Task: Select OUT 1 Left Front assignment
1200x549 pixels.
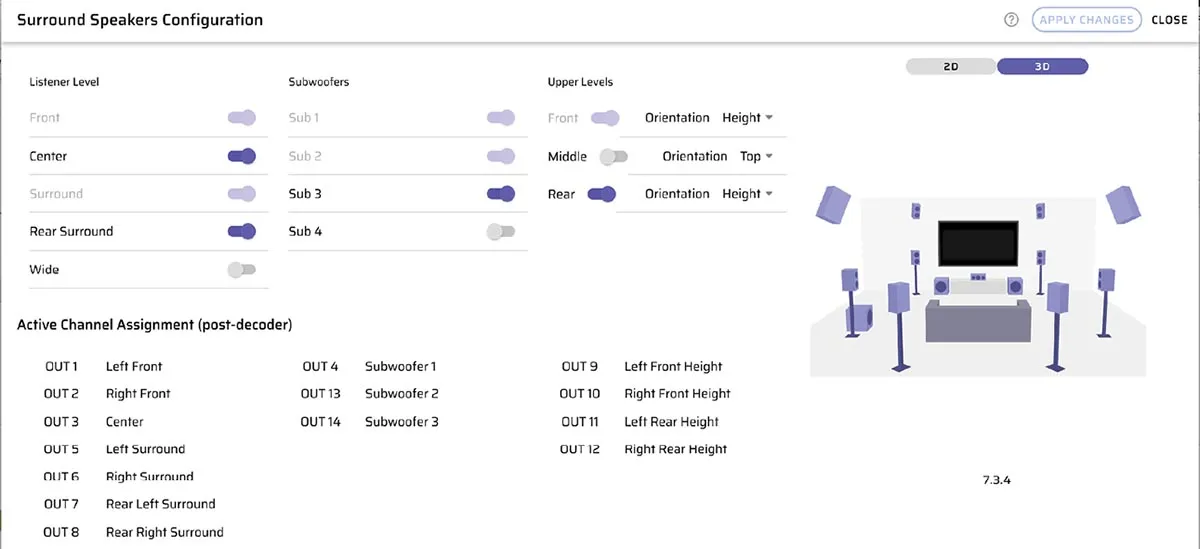Action: click(x=104, y=367)
